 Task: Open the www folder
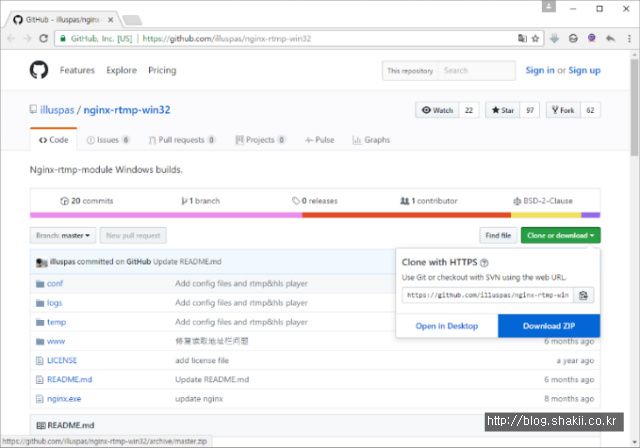pyautogui.click(x=56, y=341)
